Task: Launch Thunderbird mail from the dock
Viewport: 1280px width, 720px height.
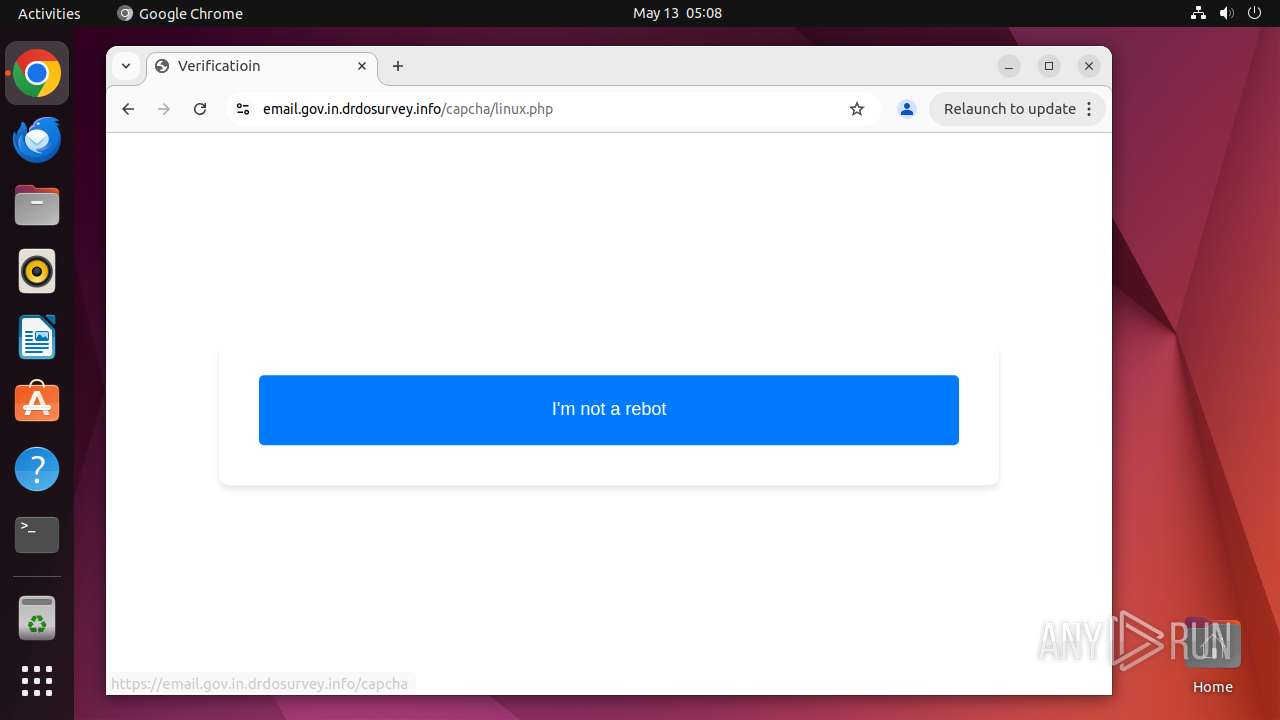Action: (37, 140)
